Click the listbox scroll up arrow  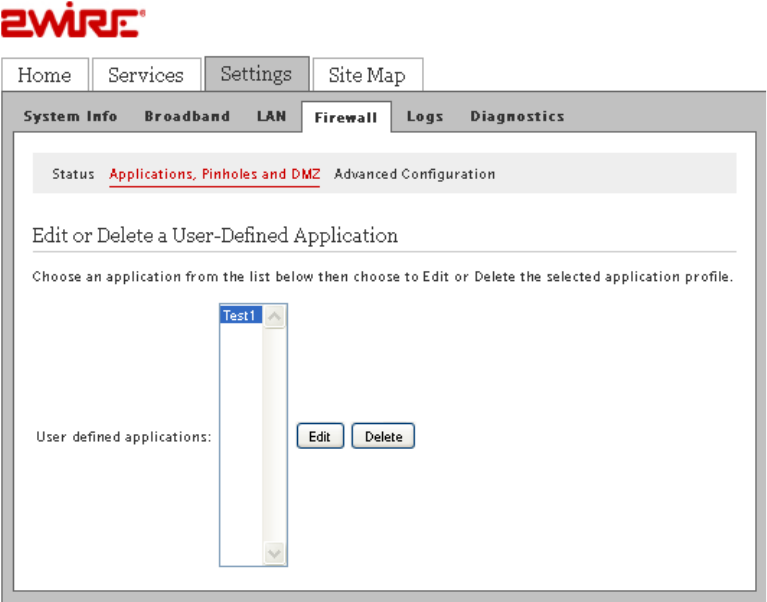click(x=274, y=317)
